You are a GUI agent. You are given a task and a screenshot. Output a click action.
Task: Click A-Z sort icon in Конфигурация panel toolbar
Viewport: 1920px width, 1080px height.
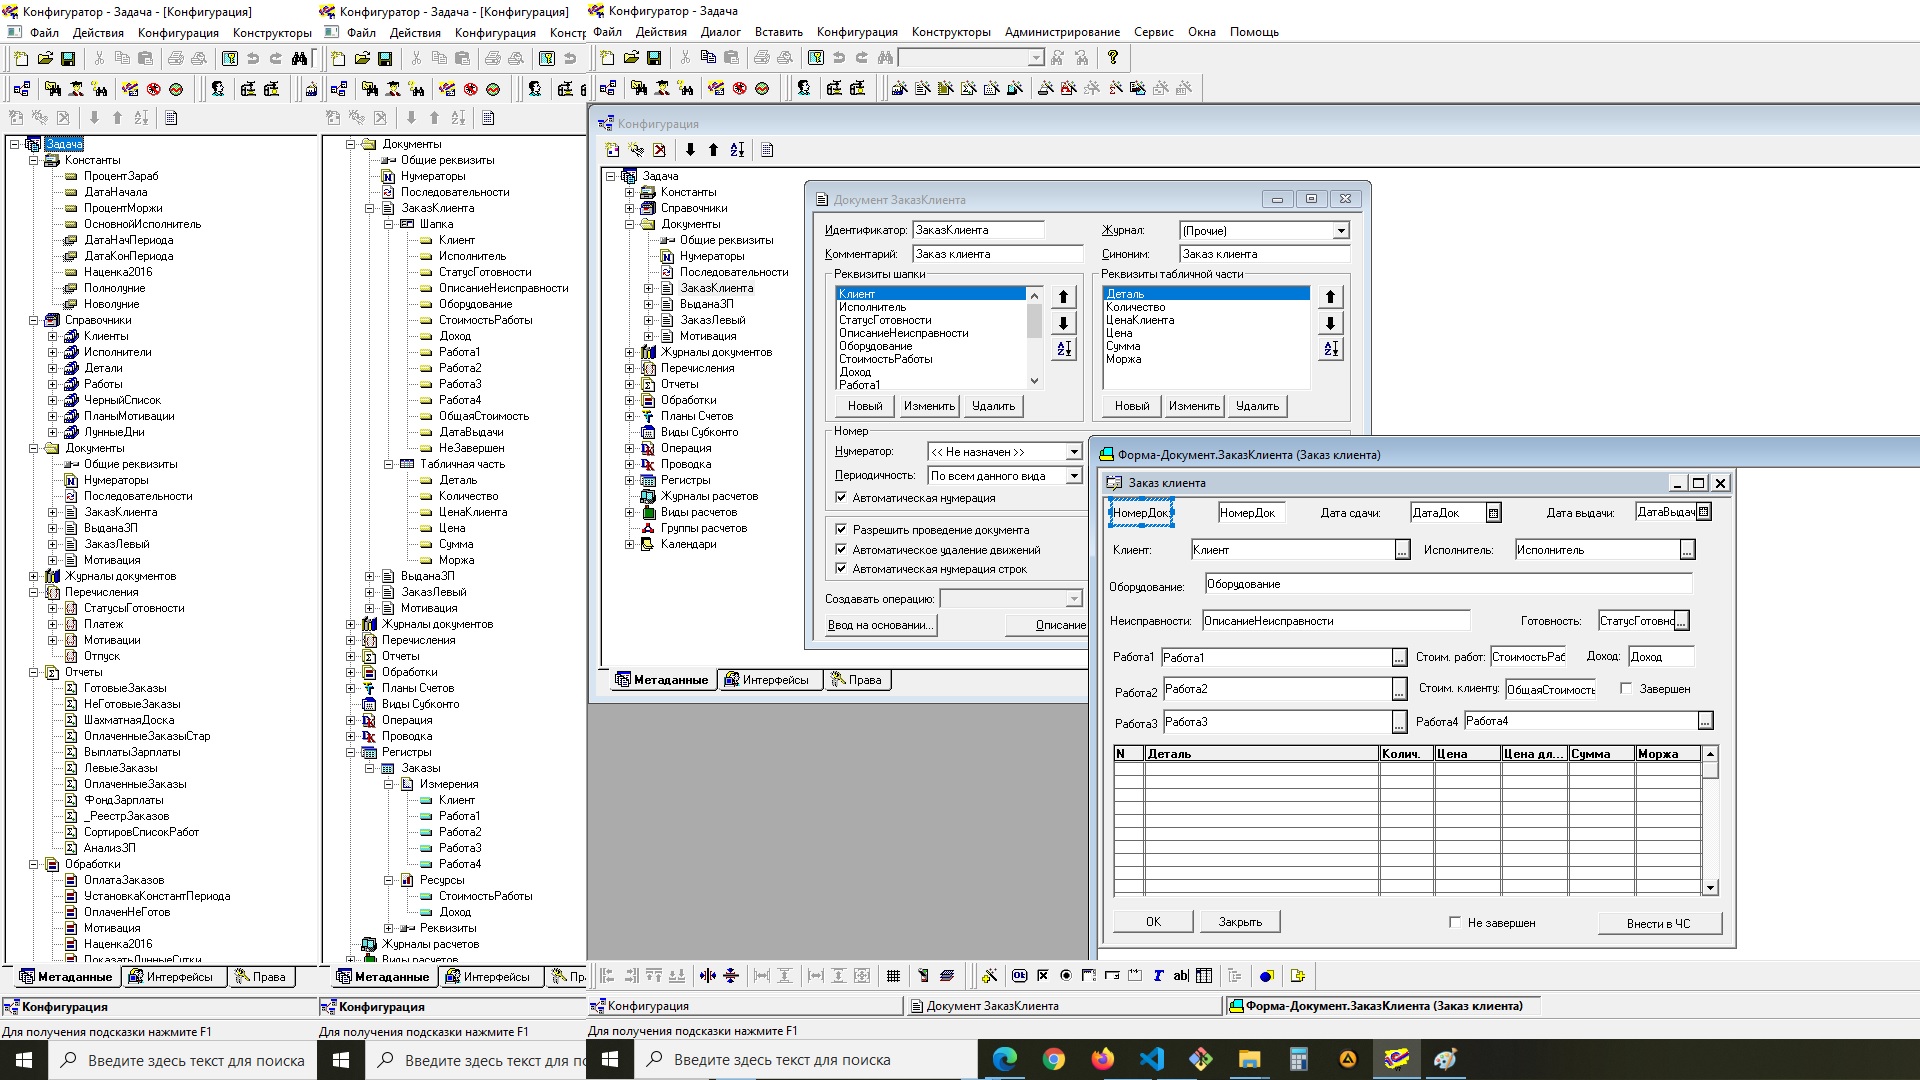click(737, 150)
